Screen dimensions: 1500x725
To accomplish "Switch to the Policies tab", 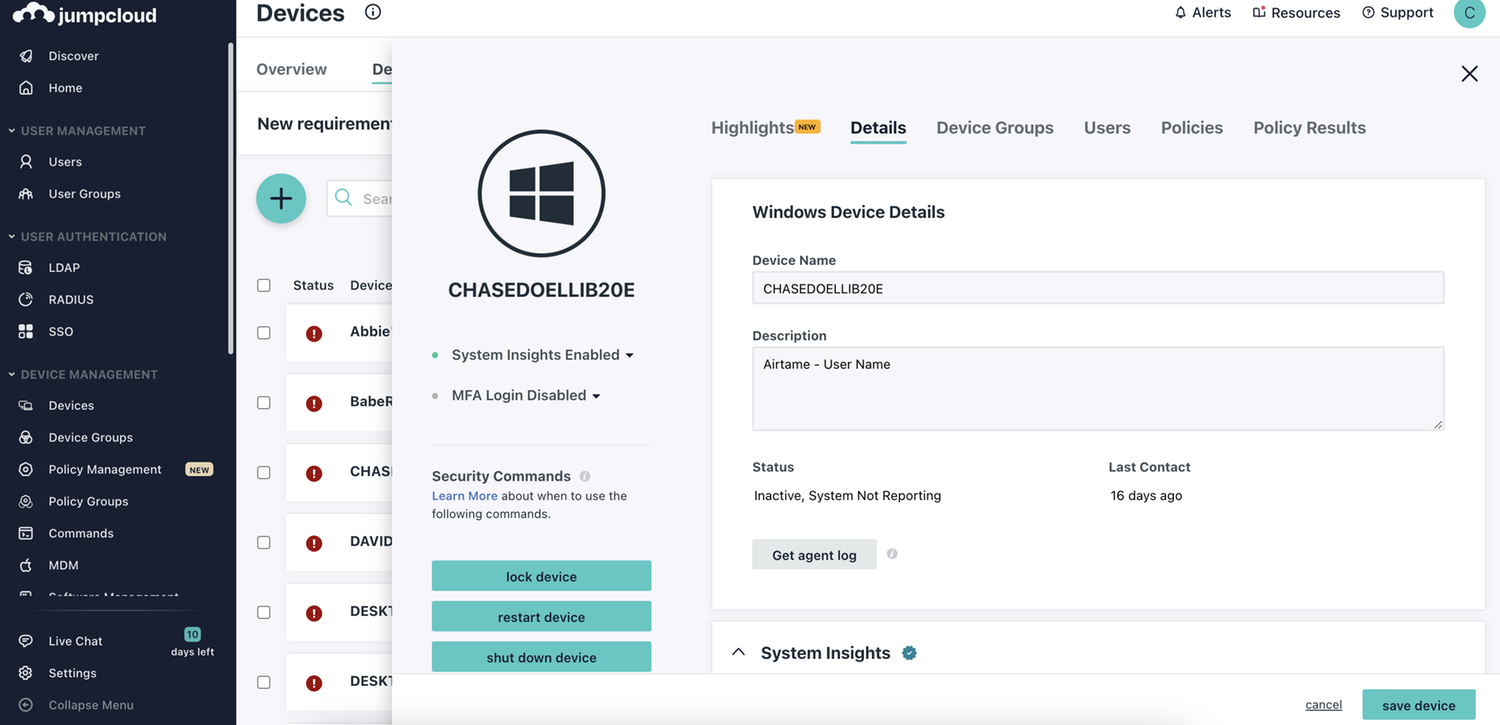I will pyautogui.click(x=1192, y=128).
